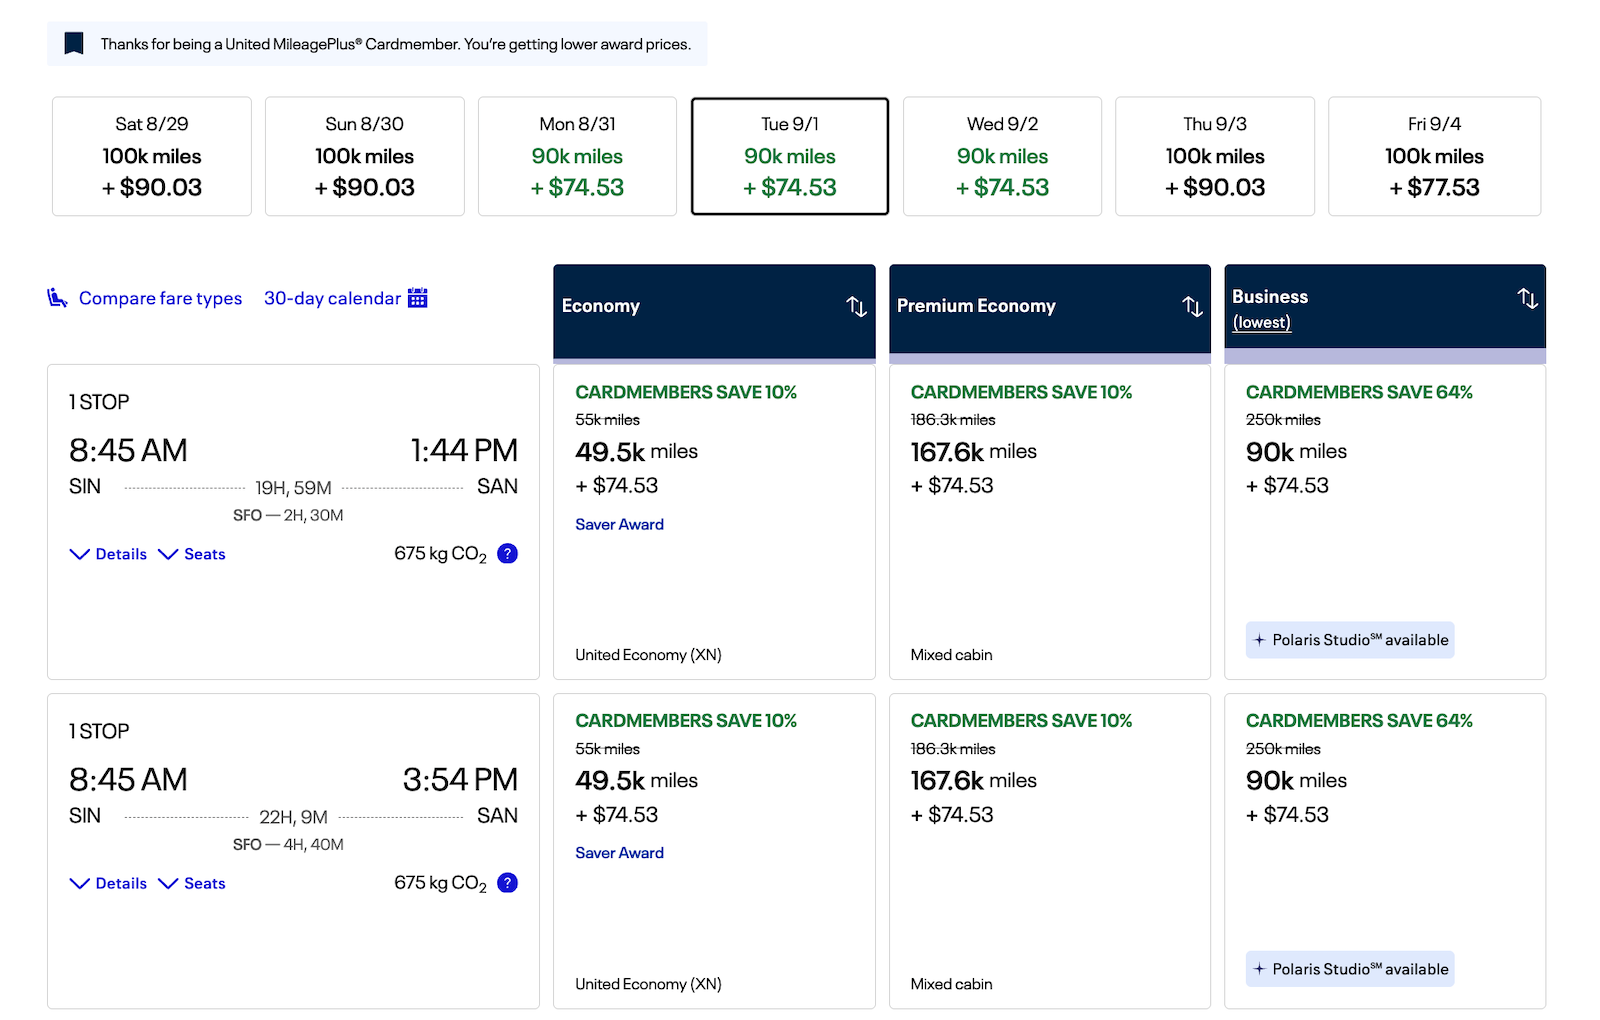Expand Seats for the 19H 59M flight
This screenshot has width=1600, height=1020.
click(x=192, y=554)
